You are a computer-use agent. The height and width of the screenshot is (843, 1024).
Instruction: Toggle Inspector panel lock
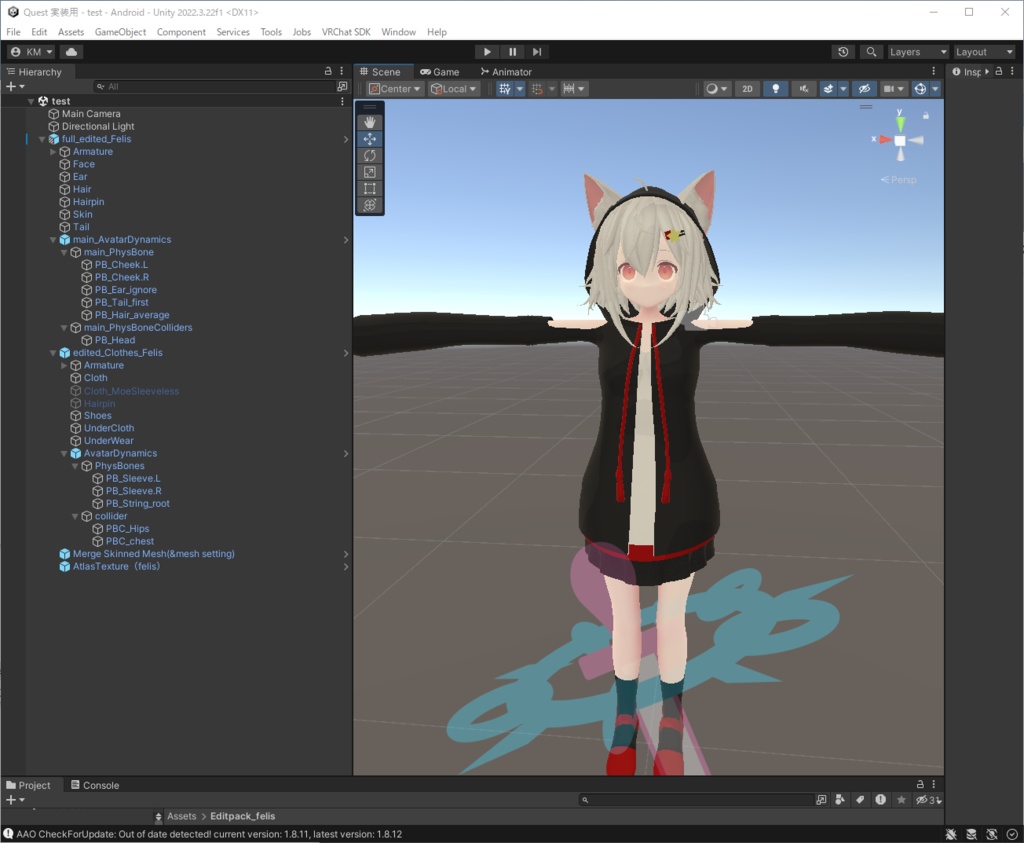[x=999, y=71]
